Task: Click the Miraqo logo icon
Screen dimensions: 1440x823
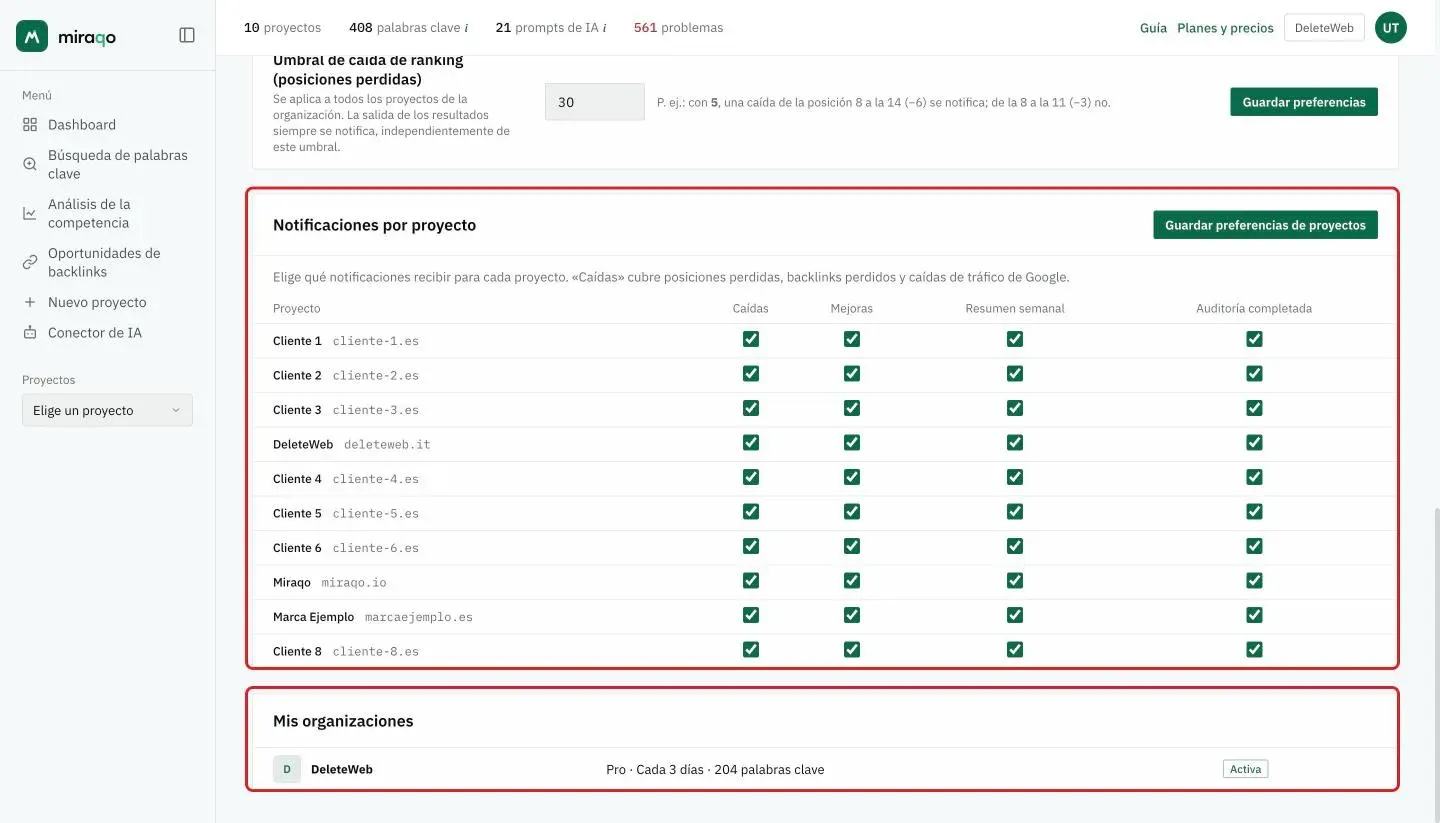Action: [x=32, y=36]
